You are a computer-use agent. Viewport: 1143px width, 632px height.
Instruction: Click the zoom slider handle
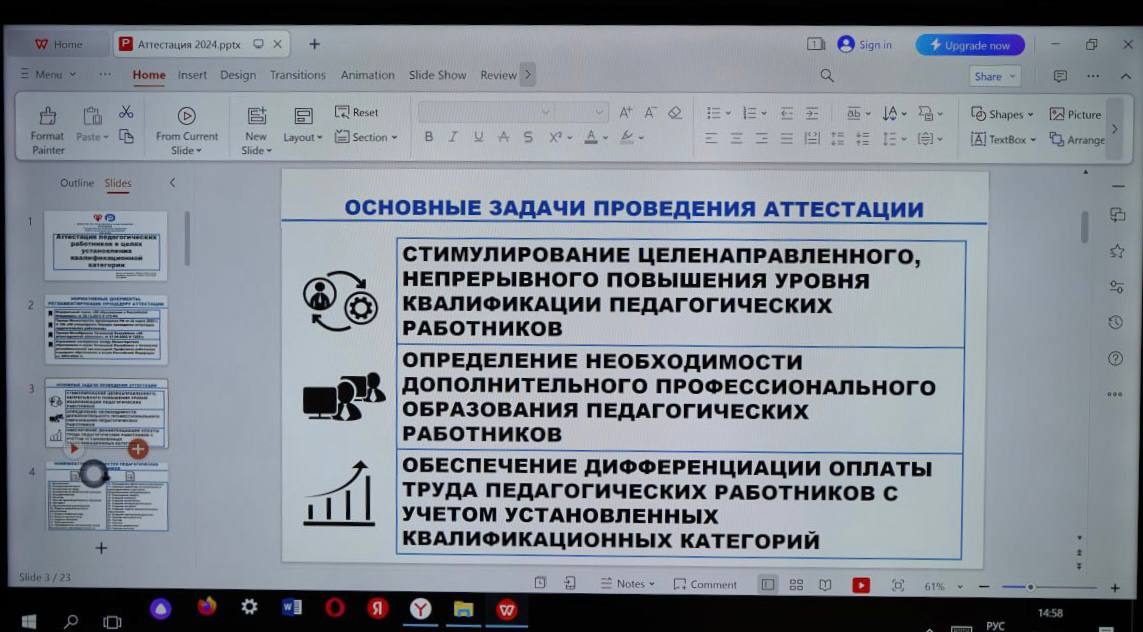tap(1030, 587)
